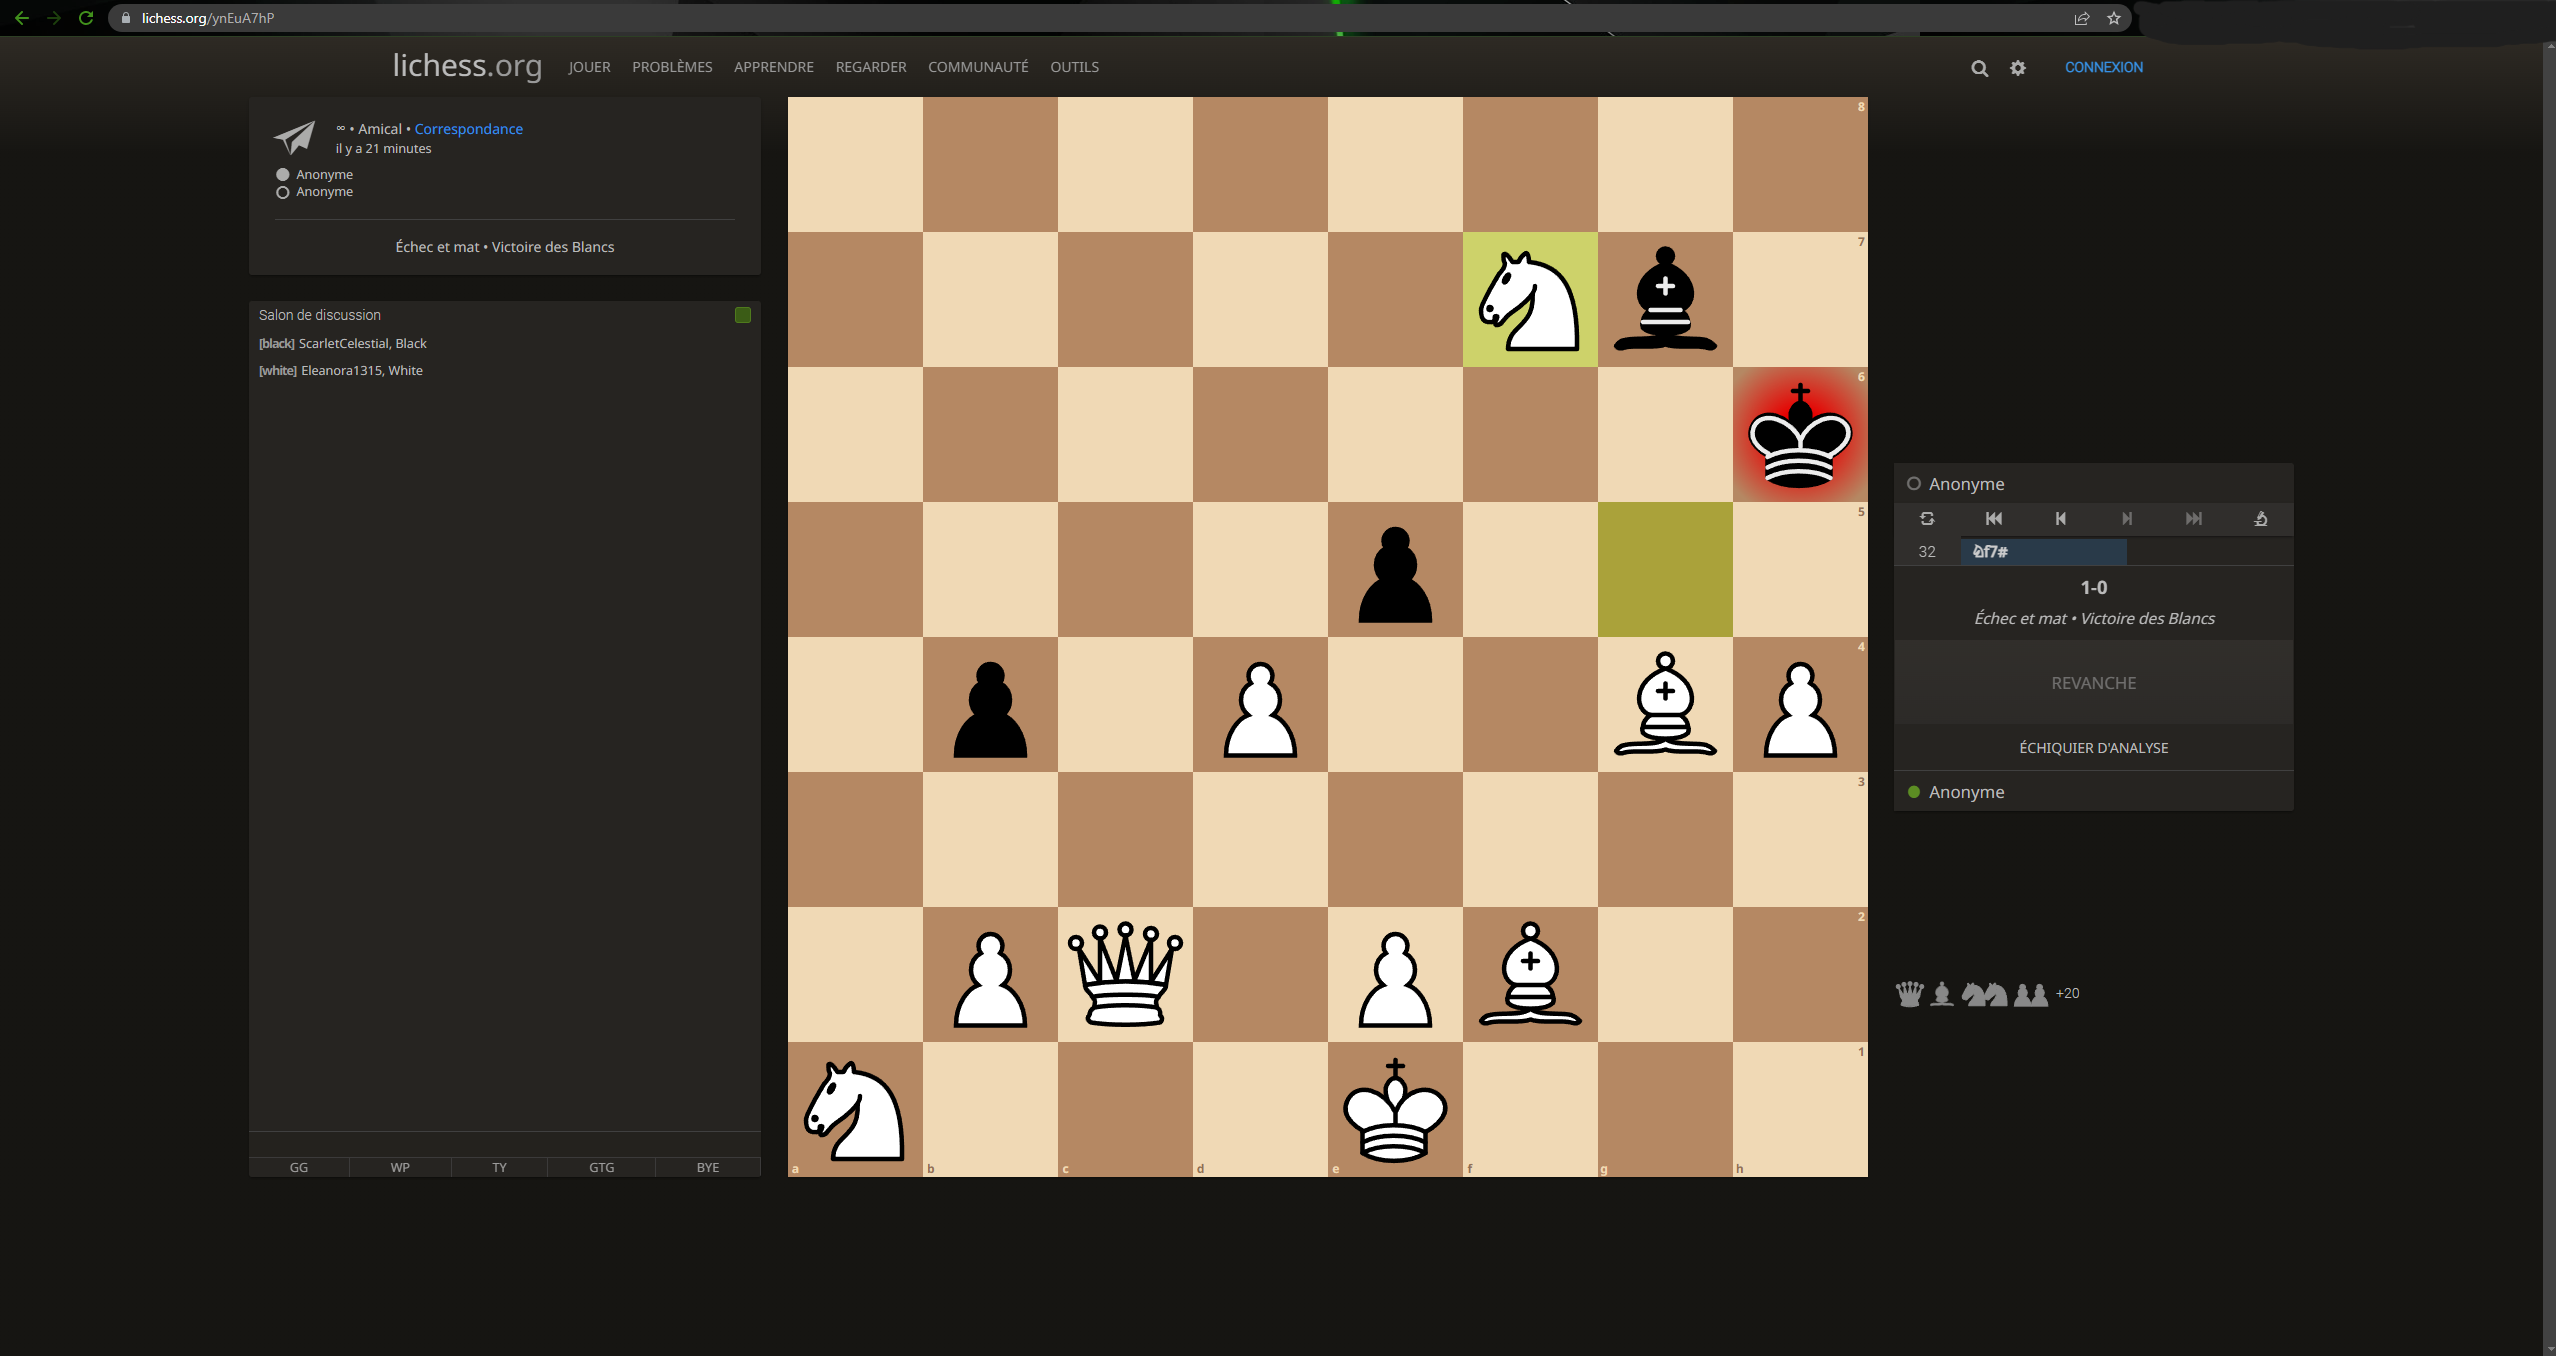Open the Correspondance link
The height and width of the screenshot is (1356, 2556).
point(468,129)
